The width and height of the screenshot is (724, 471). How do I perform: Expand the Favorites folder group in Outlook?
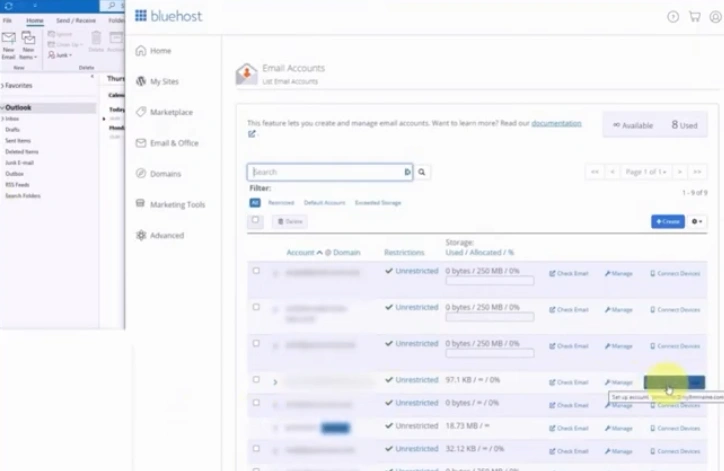click(x=4, y=86)
